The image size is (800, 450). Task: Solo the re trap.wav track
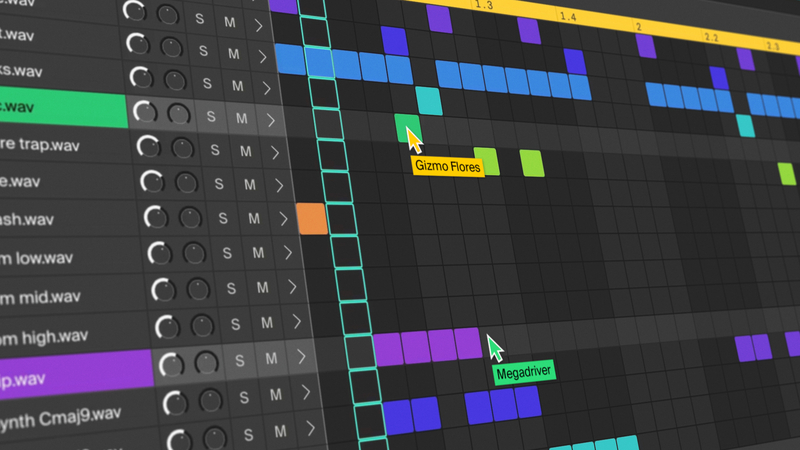tap(215, 150)
